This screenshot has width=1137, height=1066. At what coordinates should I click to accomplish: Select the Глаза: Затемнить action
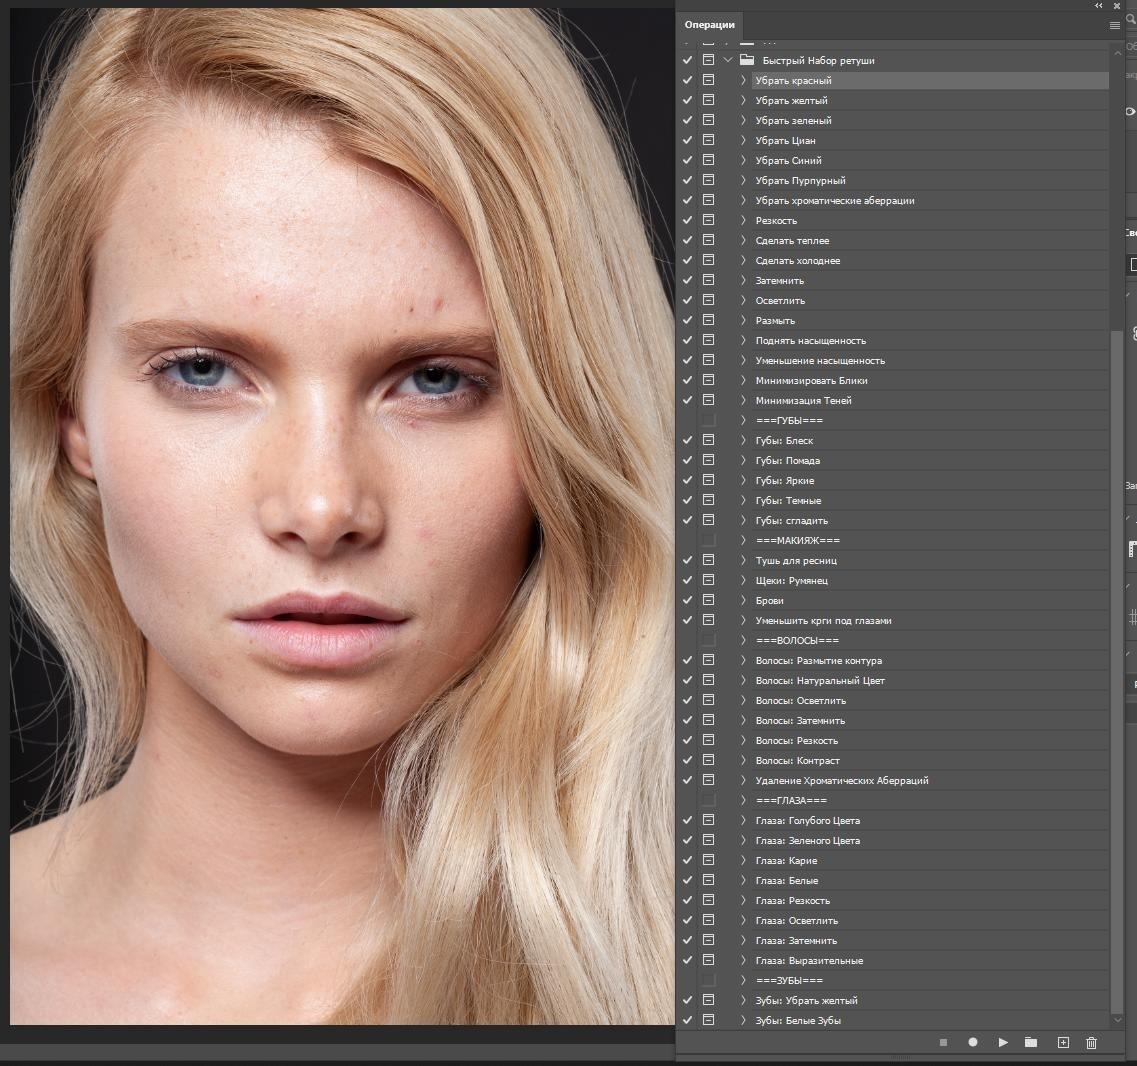(930, 940)
